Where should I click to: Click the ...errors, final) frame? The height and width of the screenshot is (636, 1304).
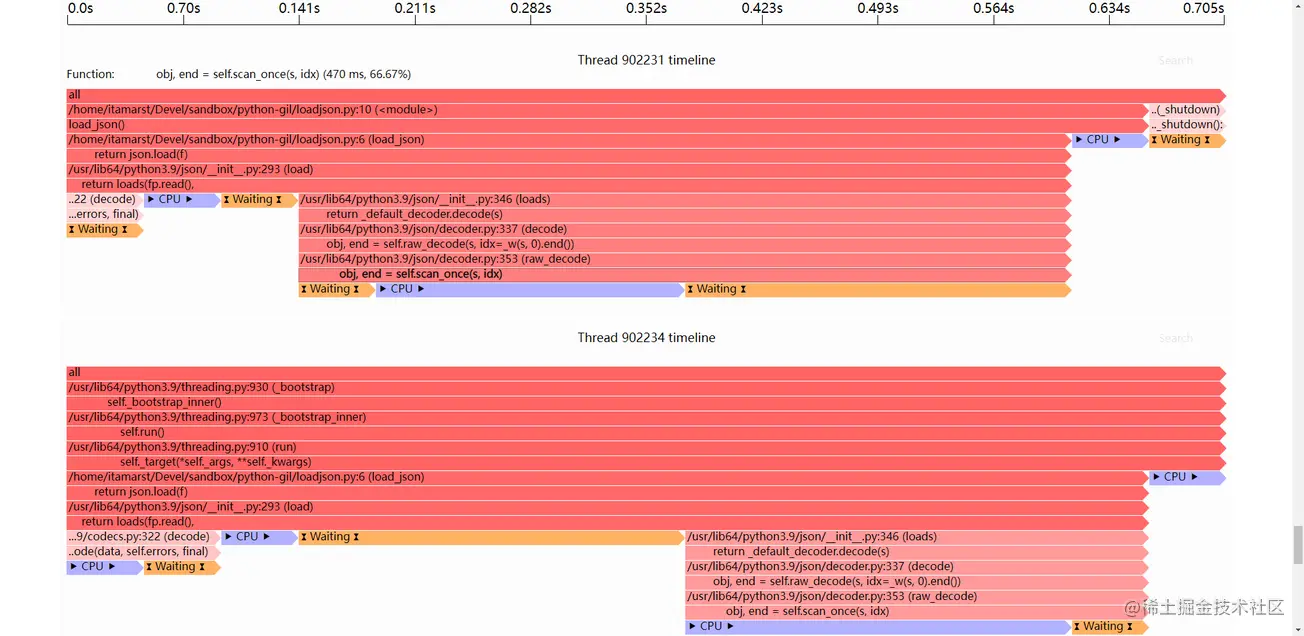pos(104,214)
